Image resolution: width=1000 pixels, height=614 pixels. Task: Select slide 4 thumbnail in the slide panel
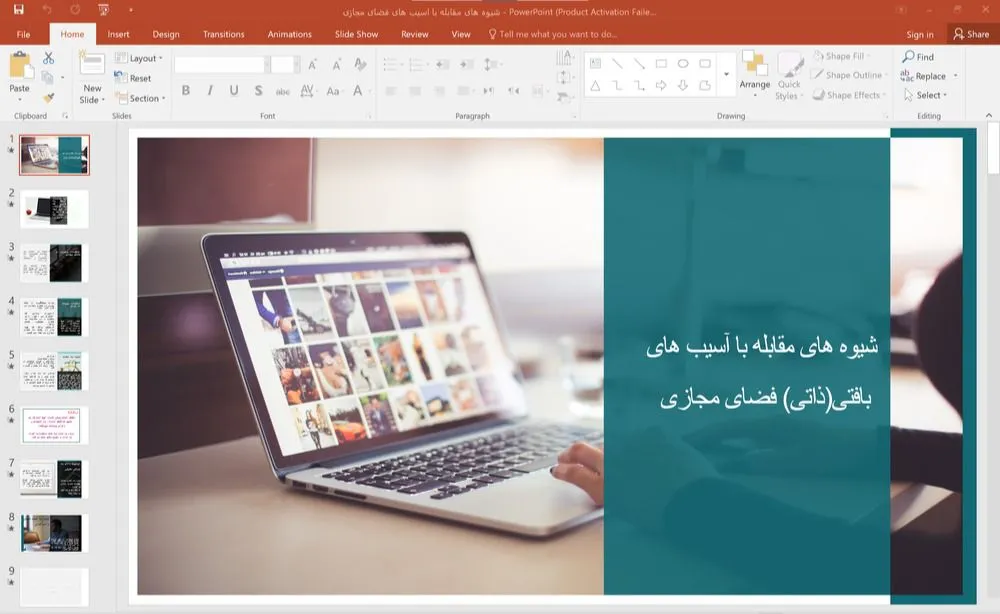coord(54,317)
